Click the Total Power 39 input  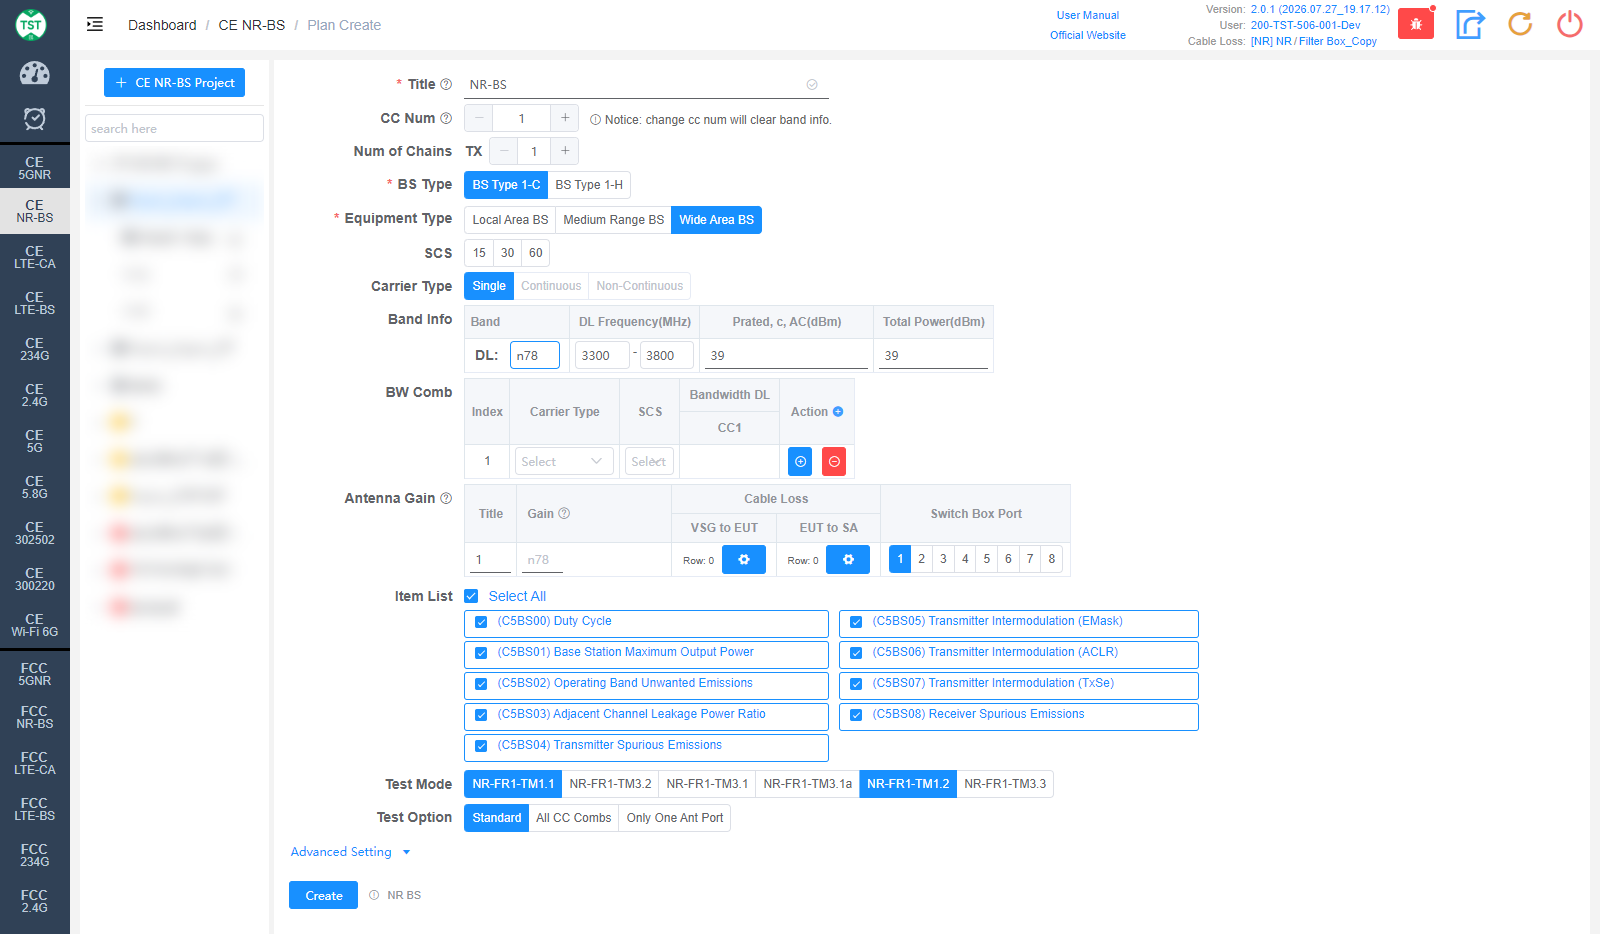(x=933, y=355)
